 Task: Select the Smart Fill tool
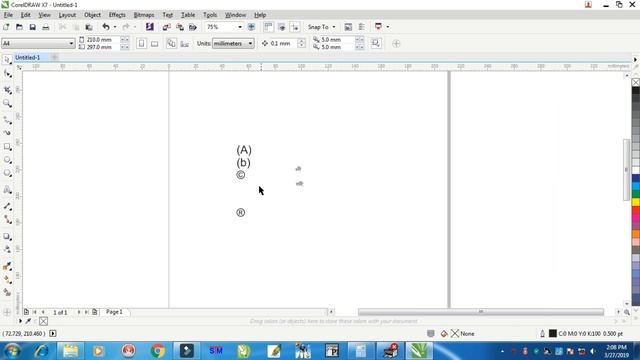tap(7, 292)
